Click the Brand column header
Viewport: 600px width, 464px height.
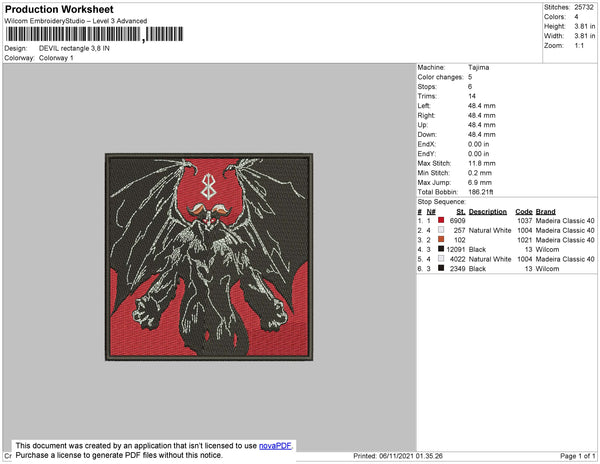coord(546,212)
